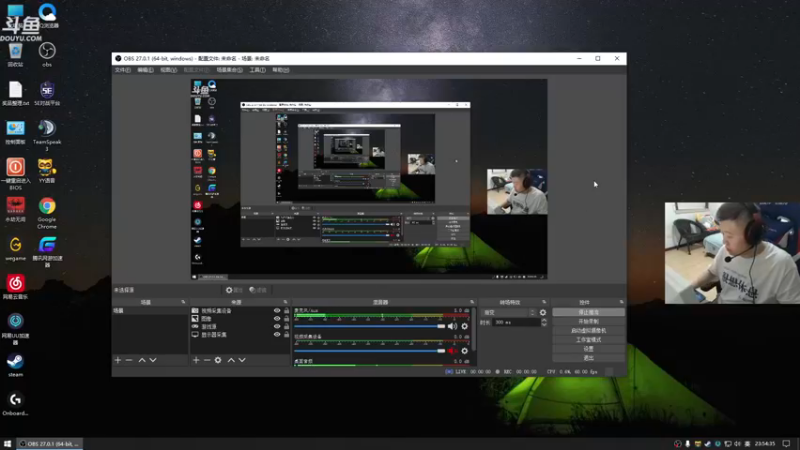800x450 pixels.
Task: Open the 网易云音乐 desktop icon
Action: [x=15, y=287]
